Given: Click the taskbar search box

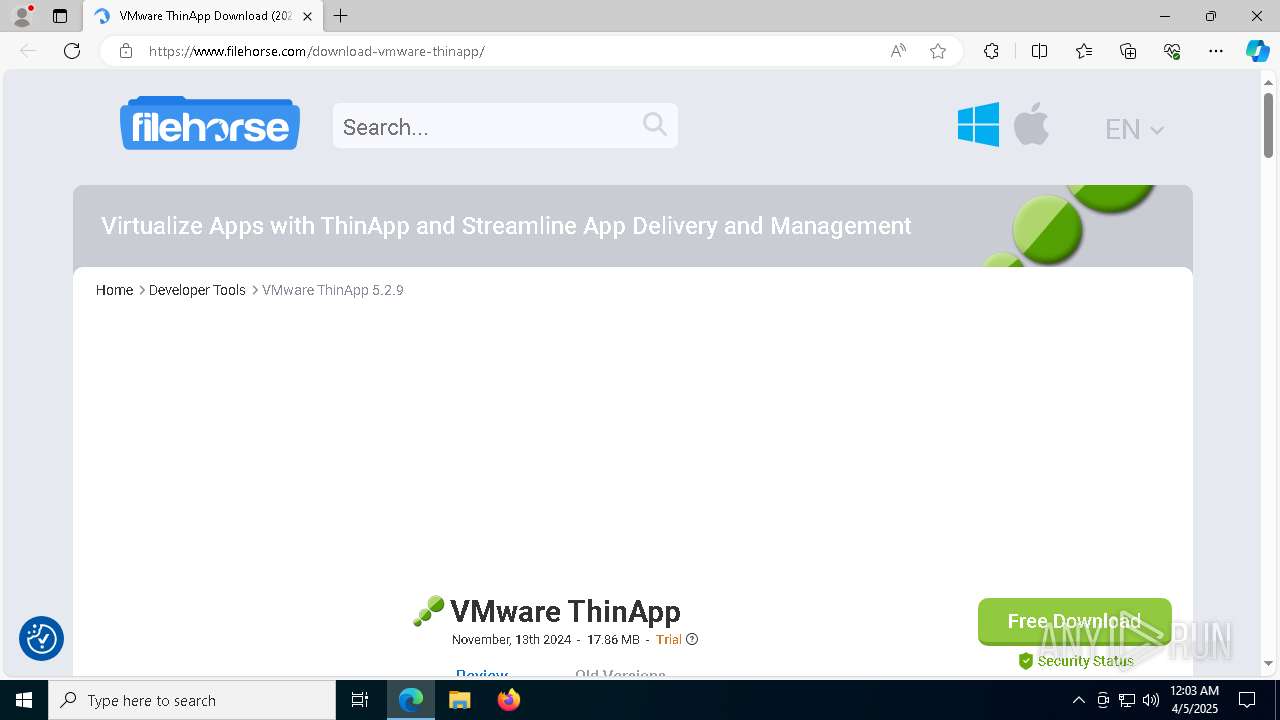Looking at the screenshot, I should pos(192,700).
